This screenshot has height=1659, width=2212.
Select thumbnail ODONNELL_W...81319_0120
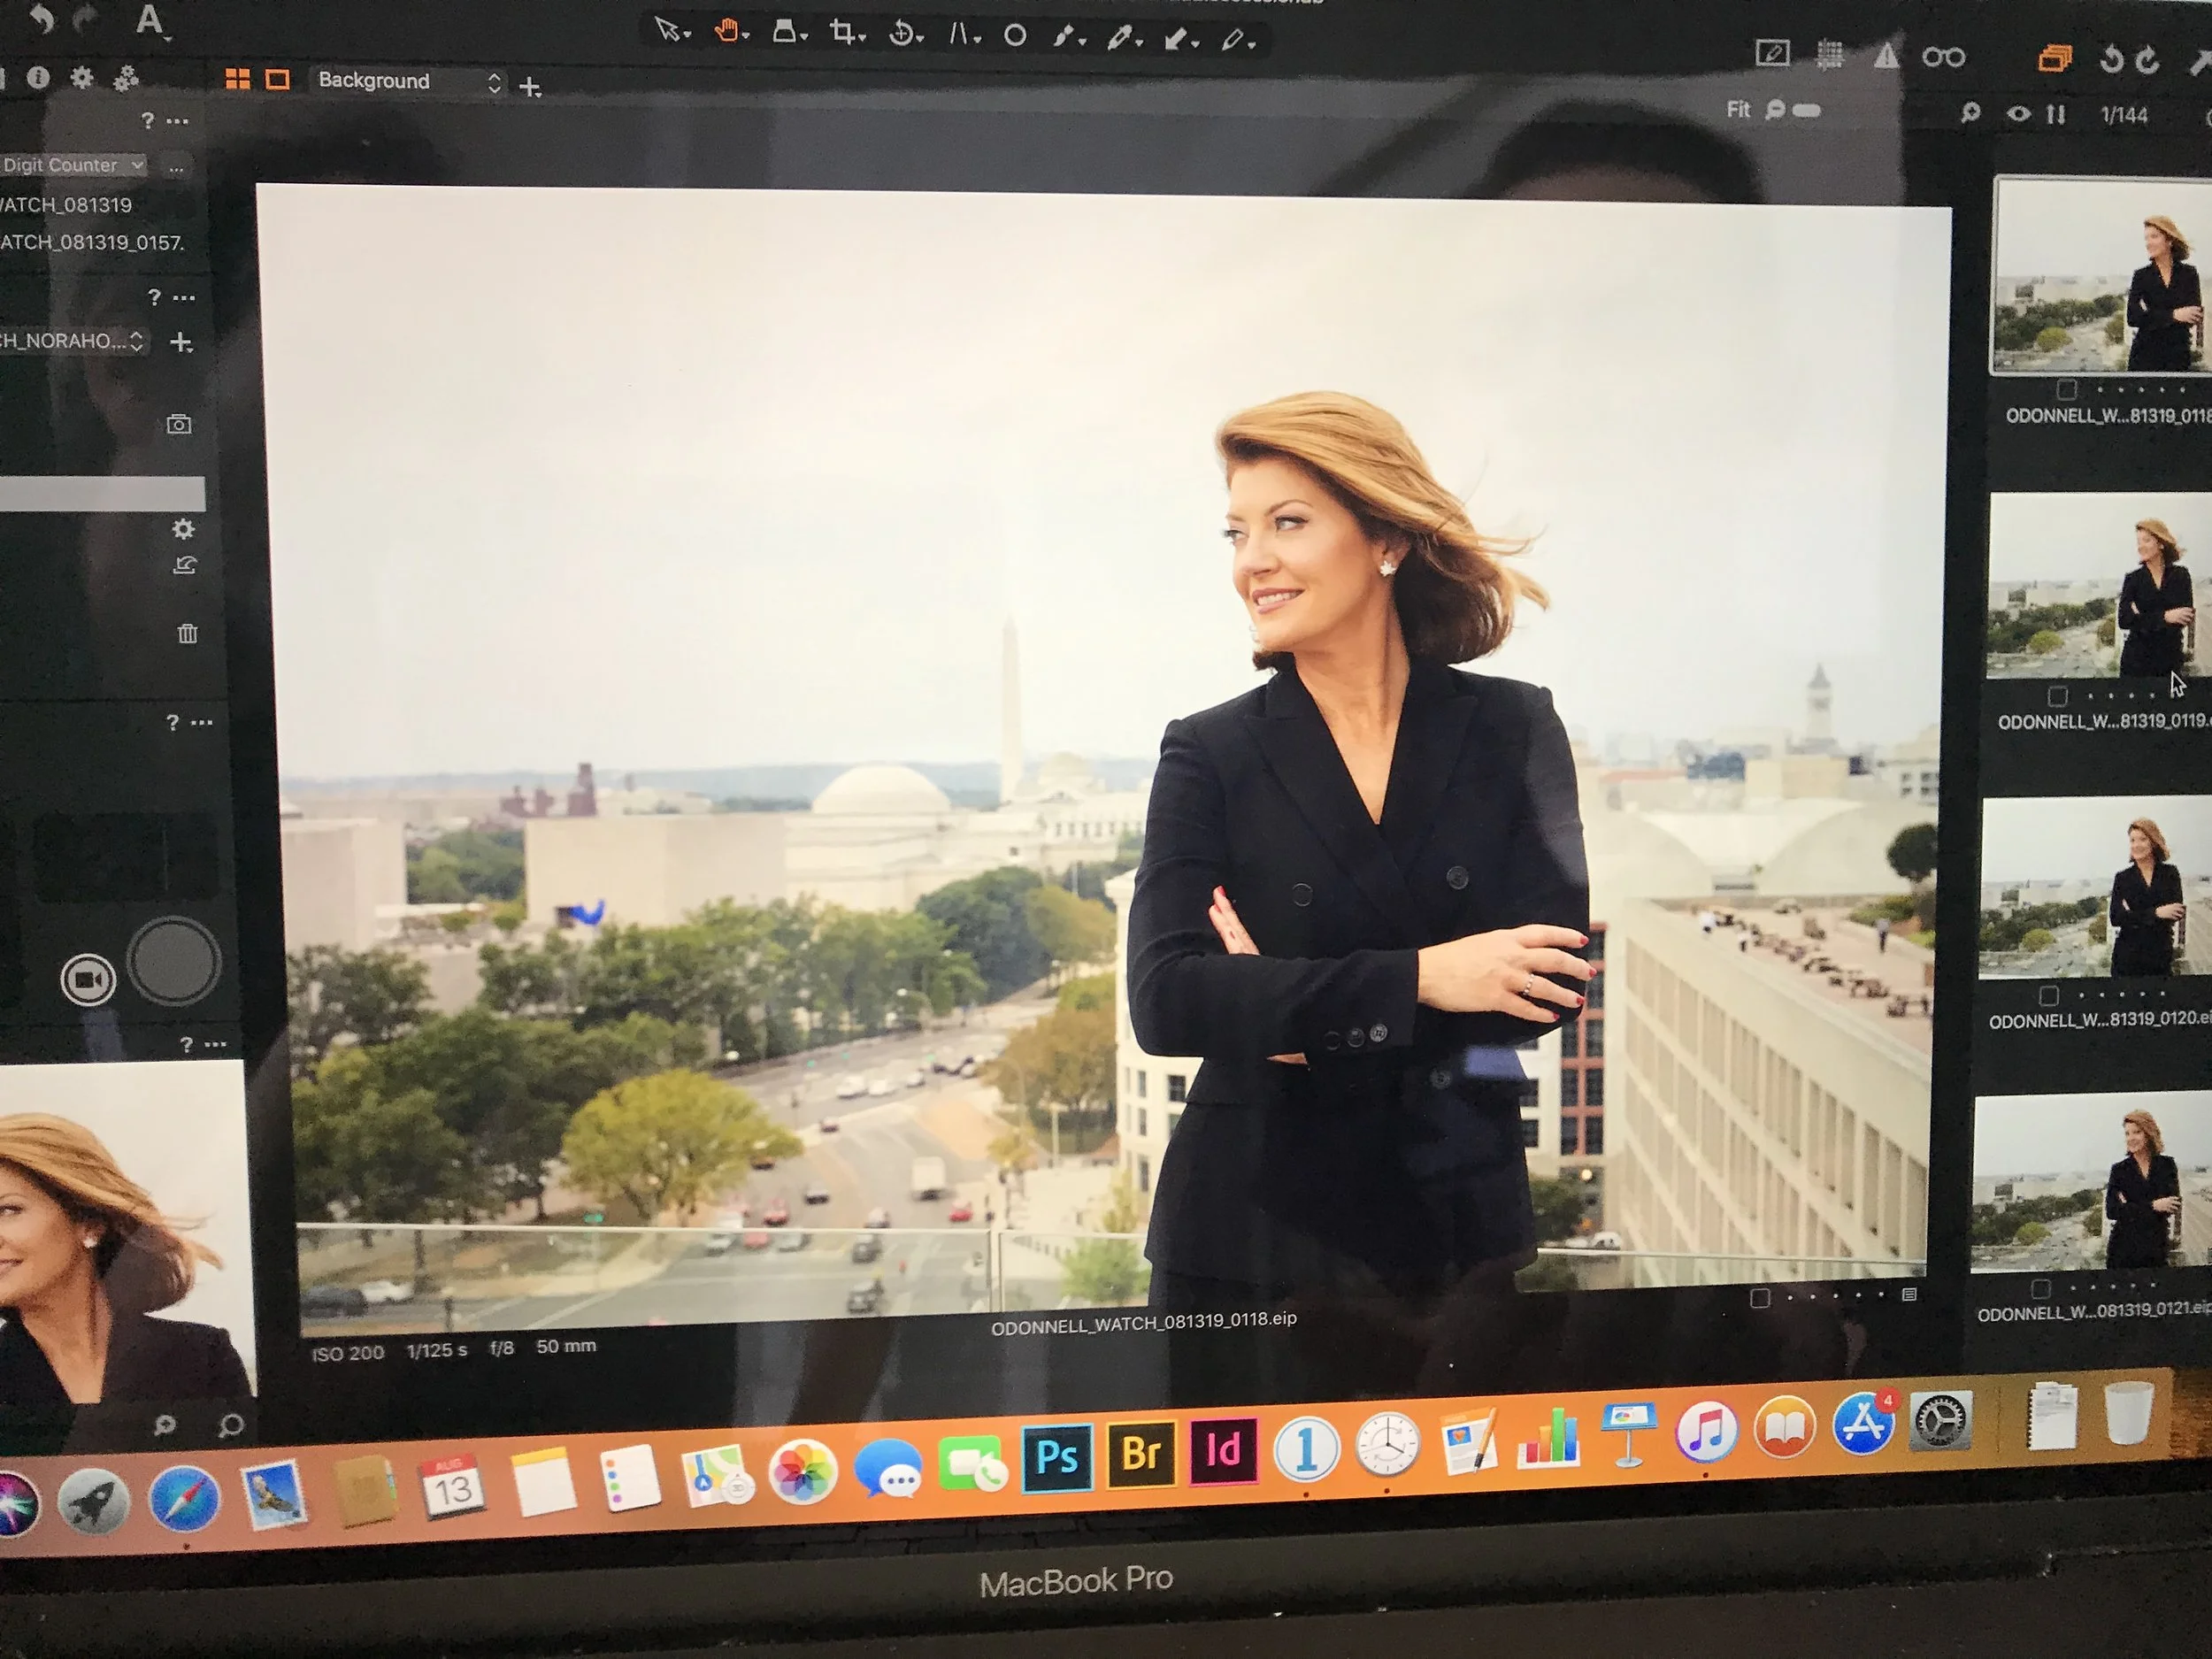(x=2094, y=887)
